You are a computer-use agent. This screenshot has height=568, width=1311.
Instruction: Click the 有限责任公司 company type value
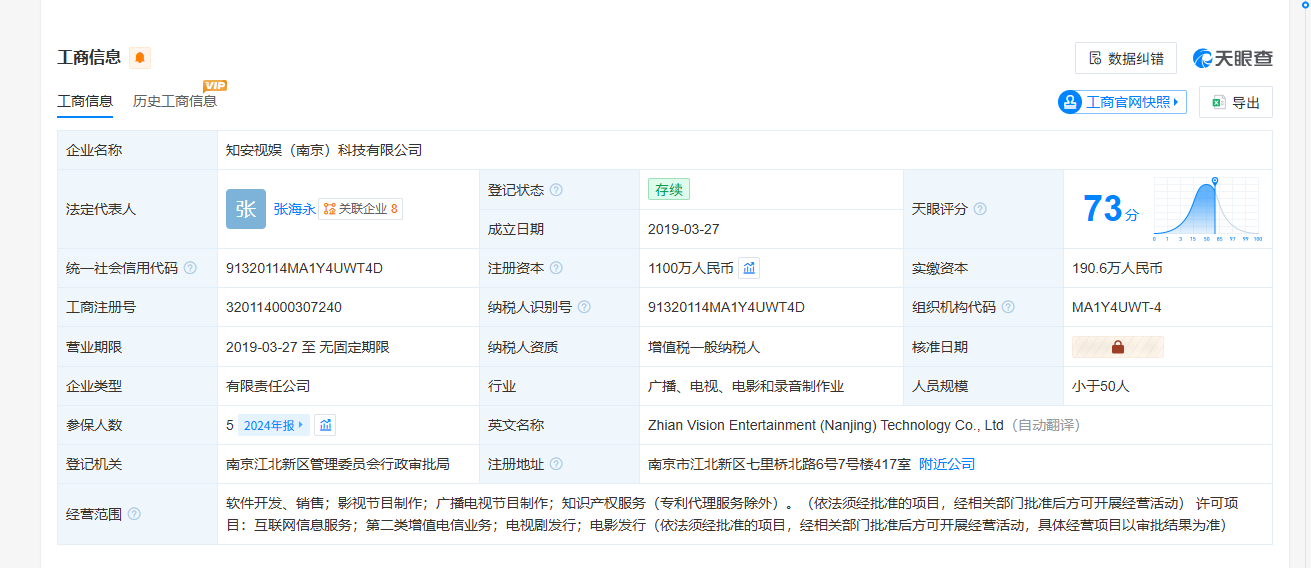pos(268,386)
